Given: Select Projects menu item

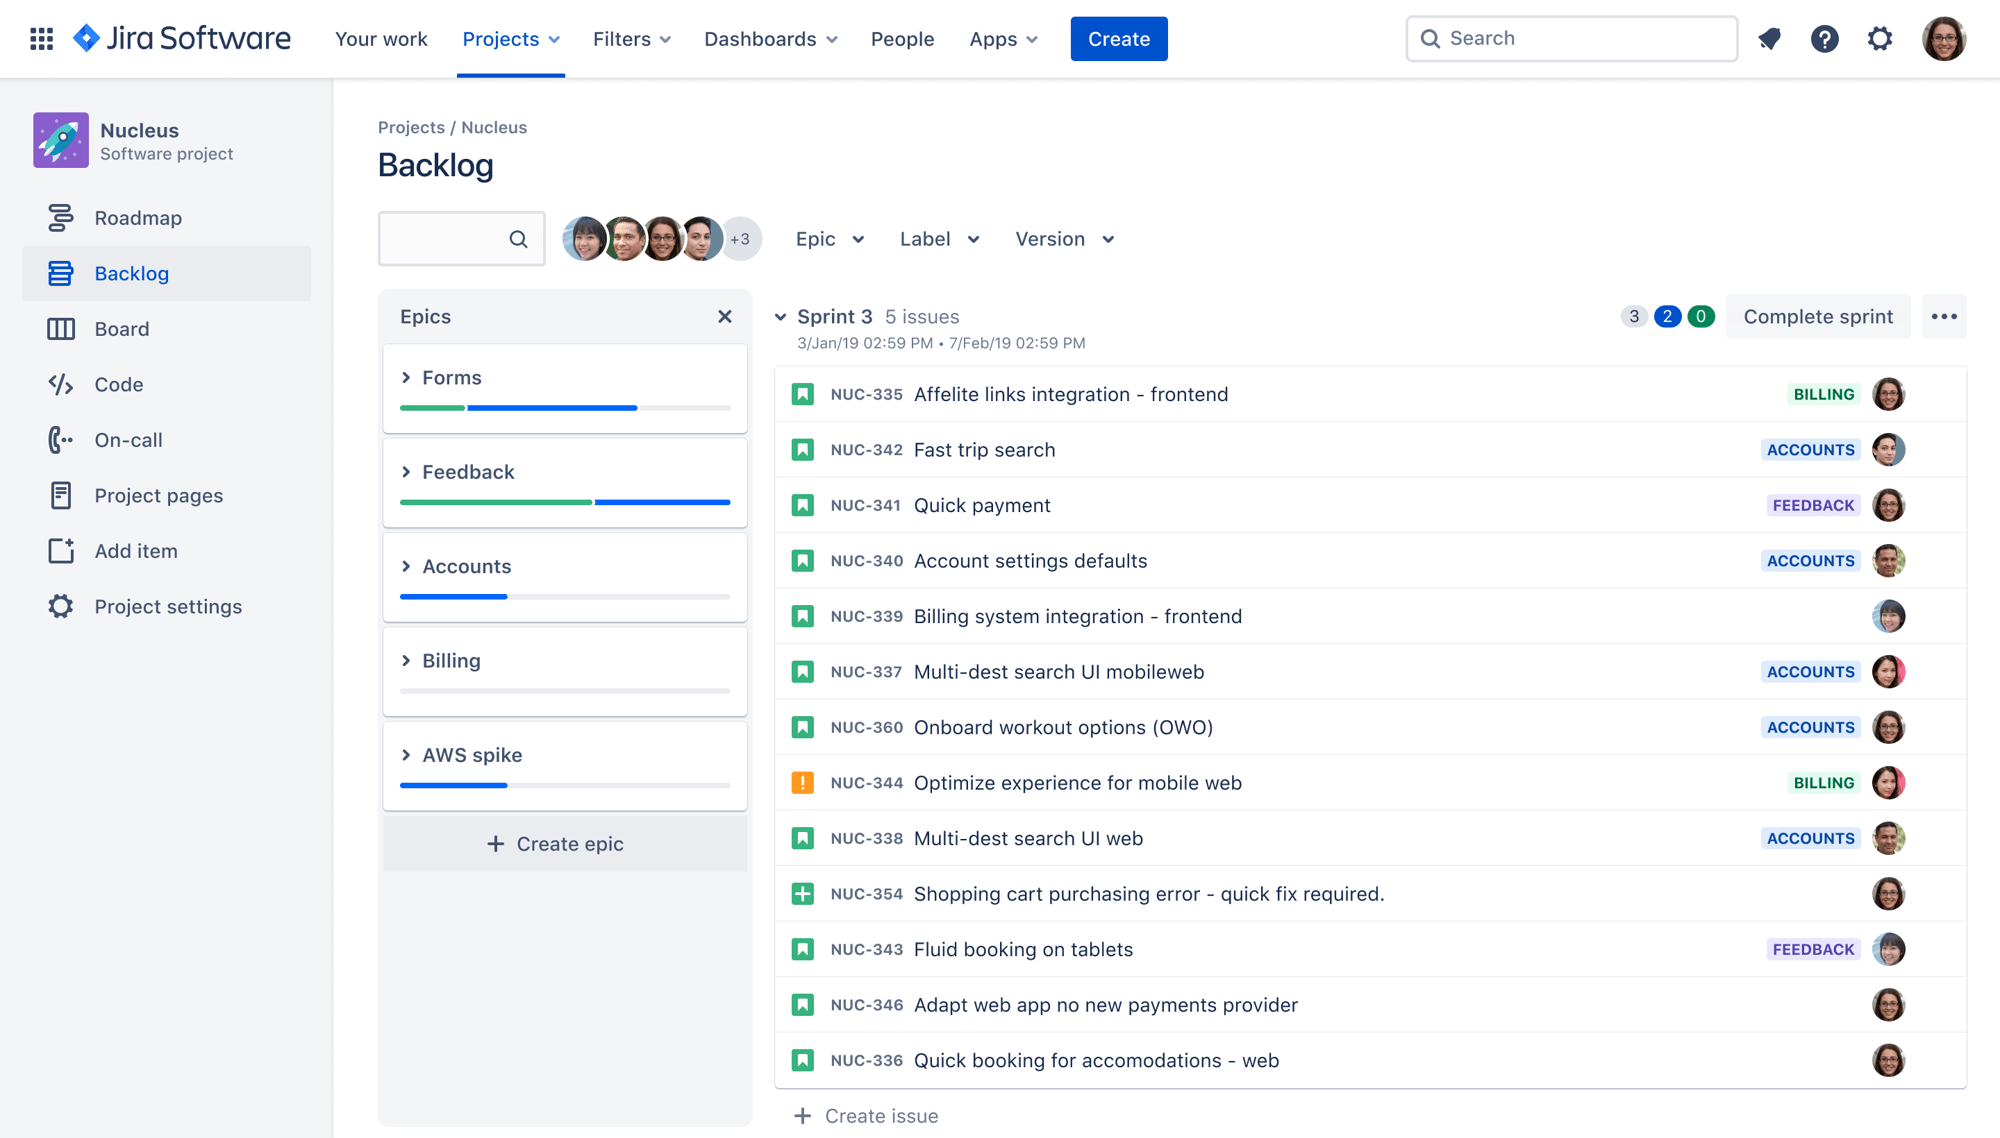Looking at the screenshot, I should [510, 38].
